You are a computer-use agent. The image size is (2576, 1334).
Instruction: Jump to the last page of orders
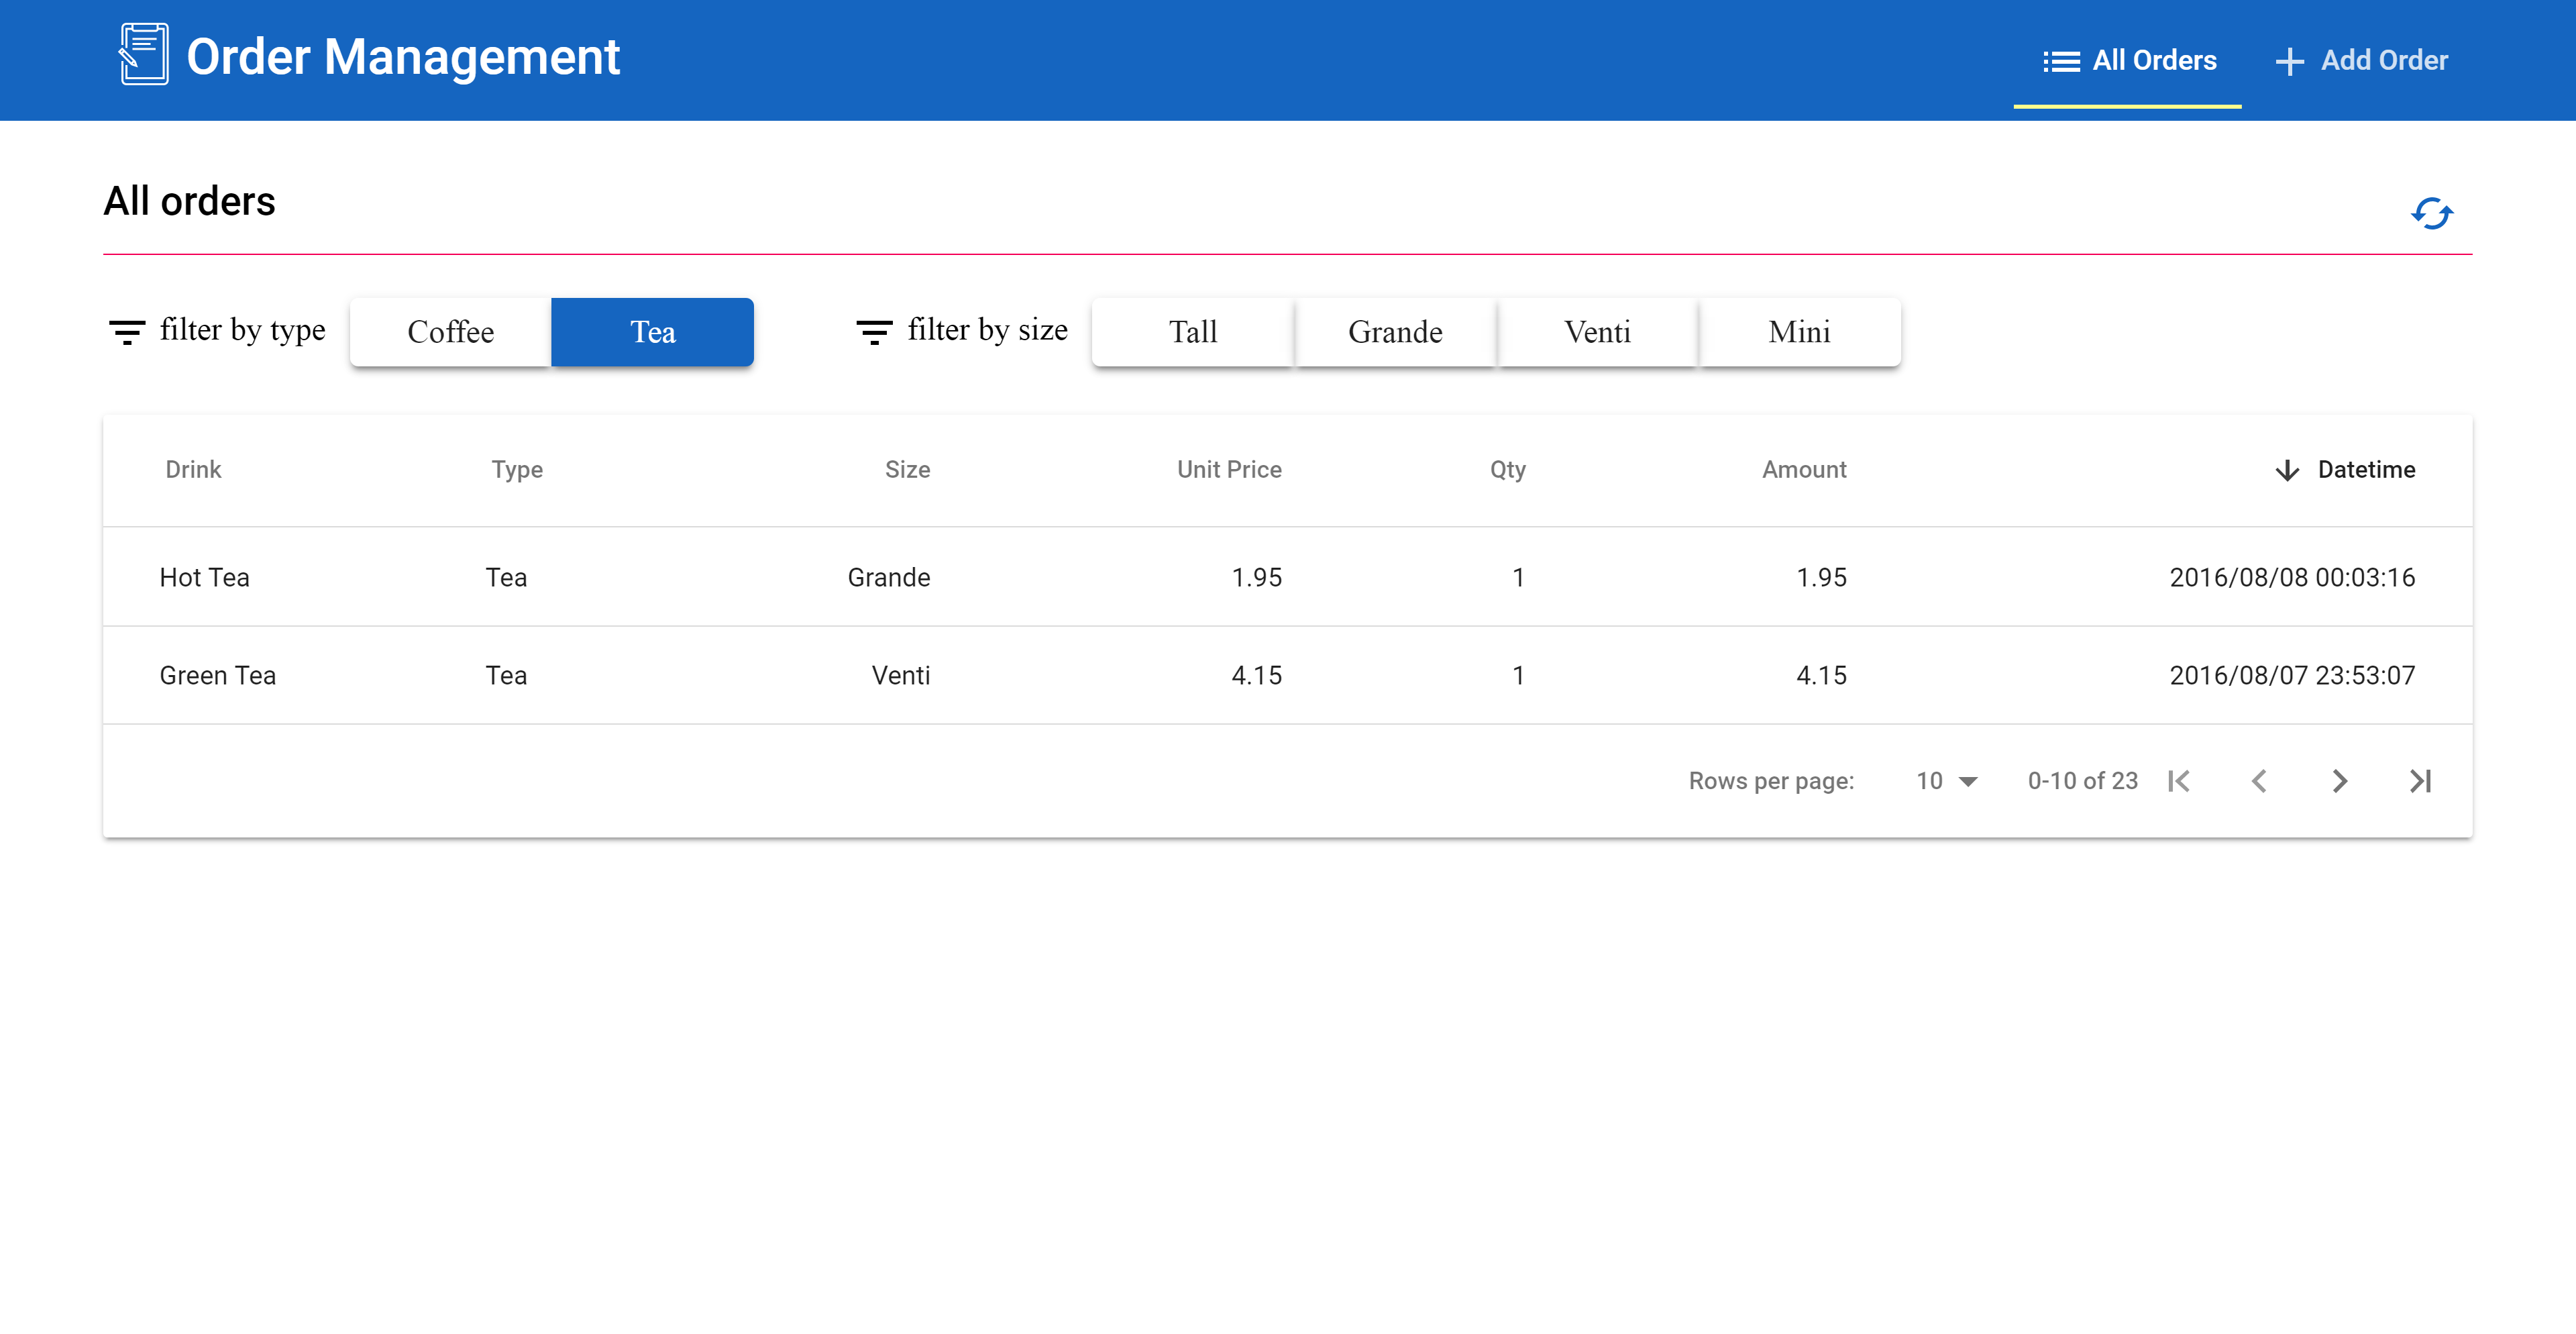coord(2420,781)
